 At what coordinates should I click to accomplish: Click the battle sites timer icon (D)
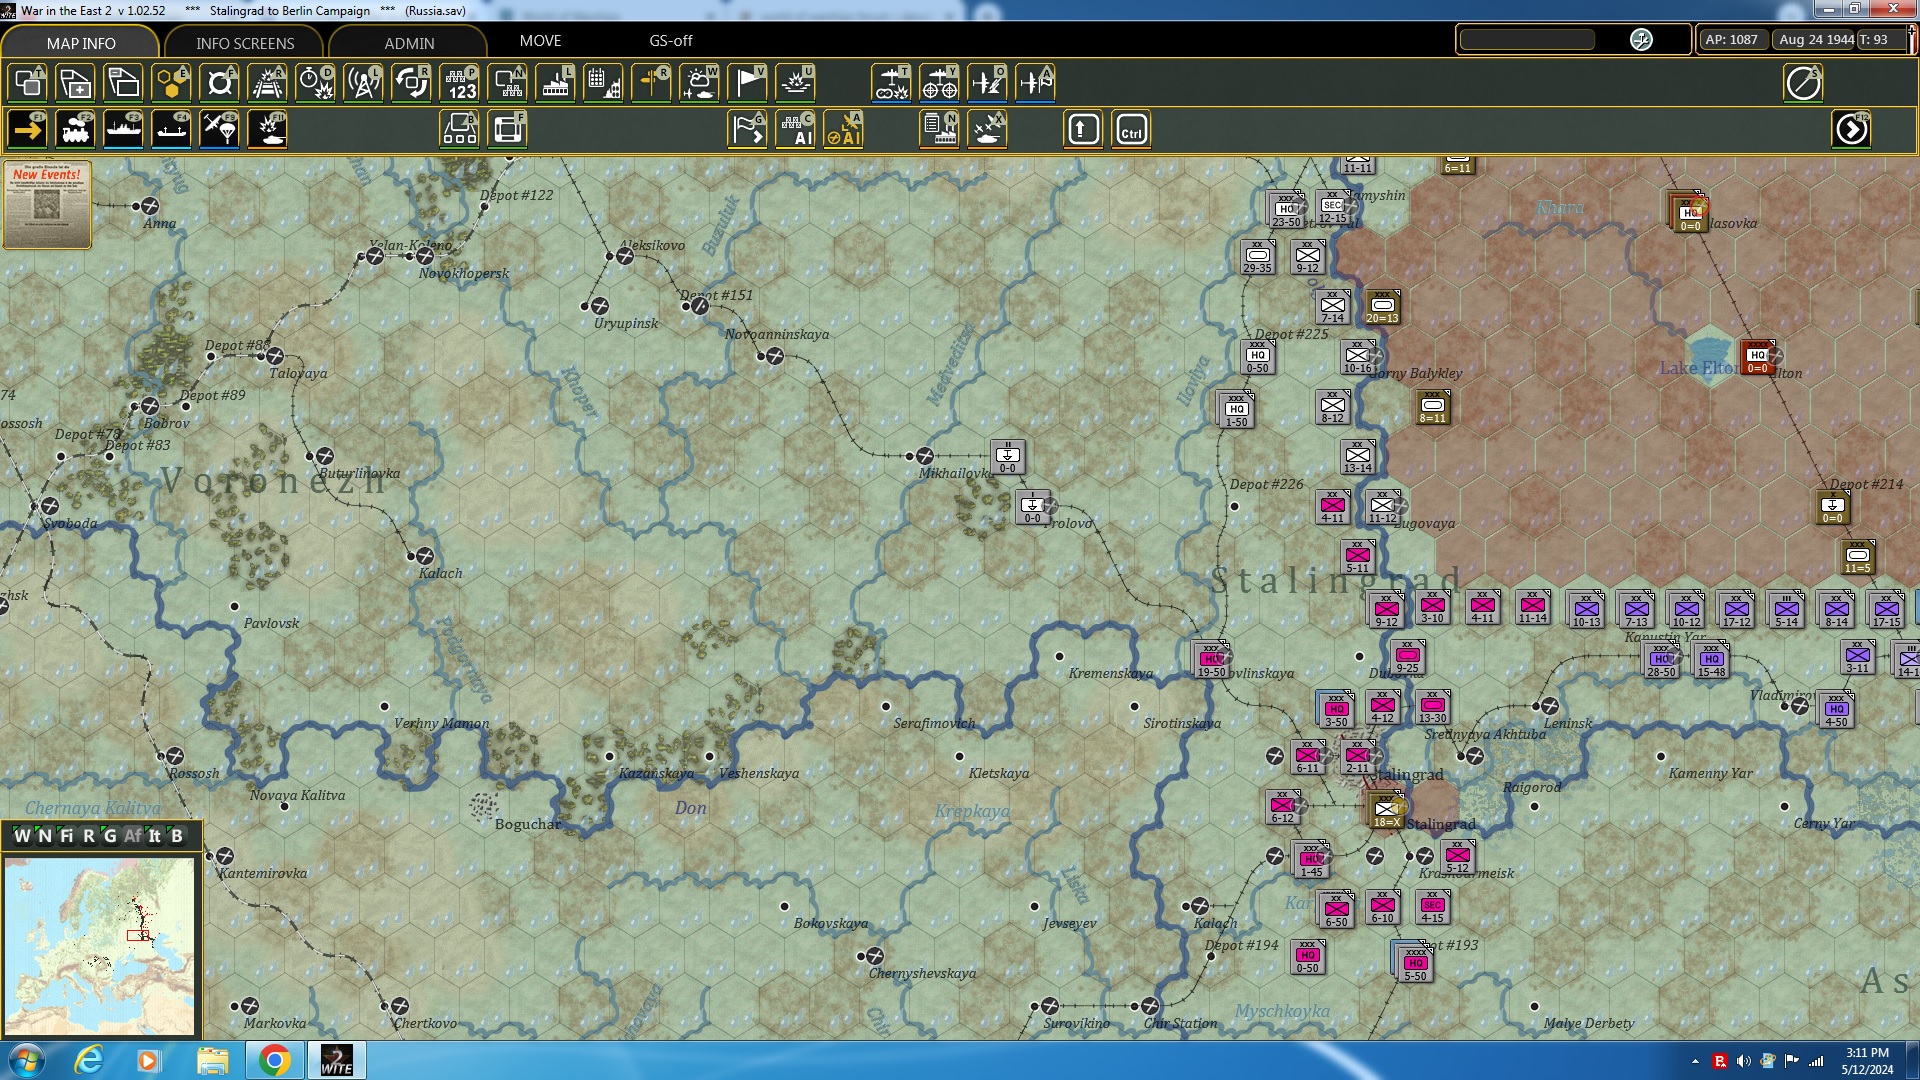click(x=315, y=82)
